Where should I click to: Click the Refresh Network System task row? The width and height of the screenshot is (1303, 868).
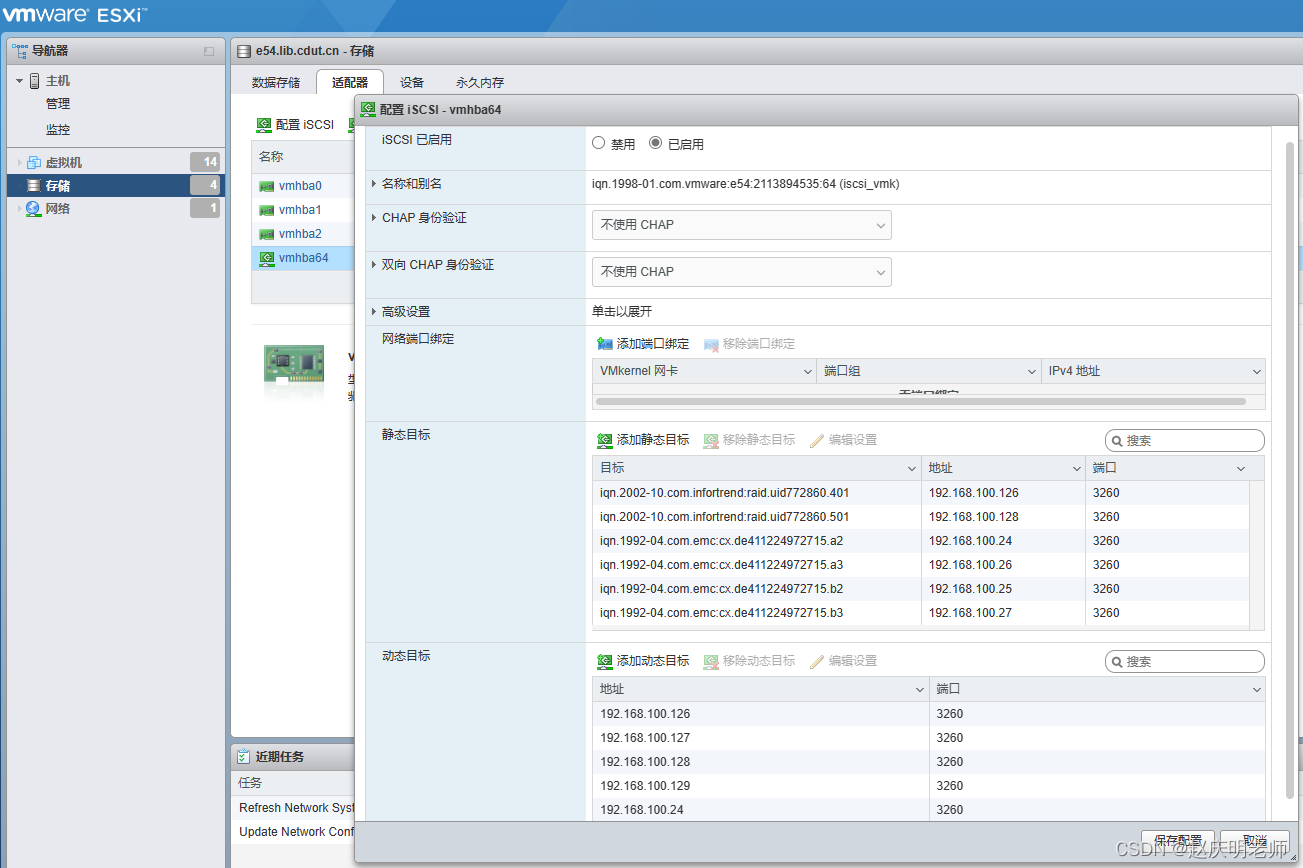click(295, 808)
